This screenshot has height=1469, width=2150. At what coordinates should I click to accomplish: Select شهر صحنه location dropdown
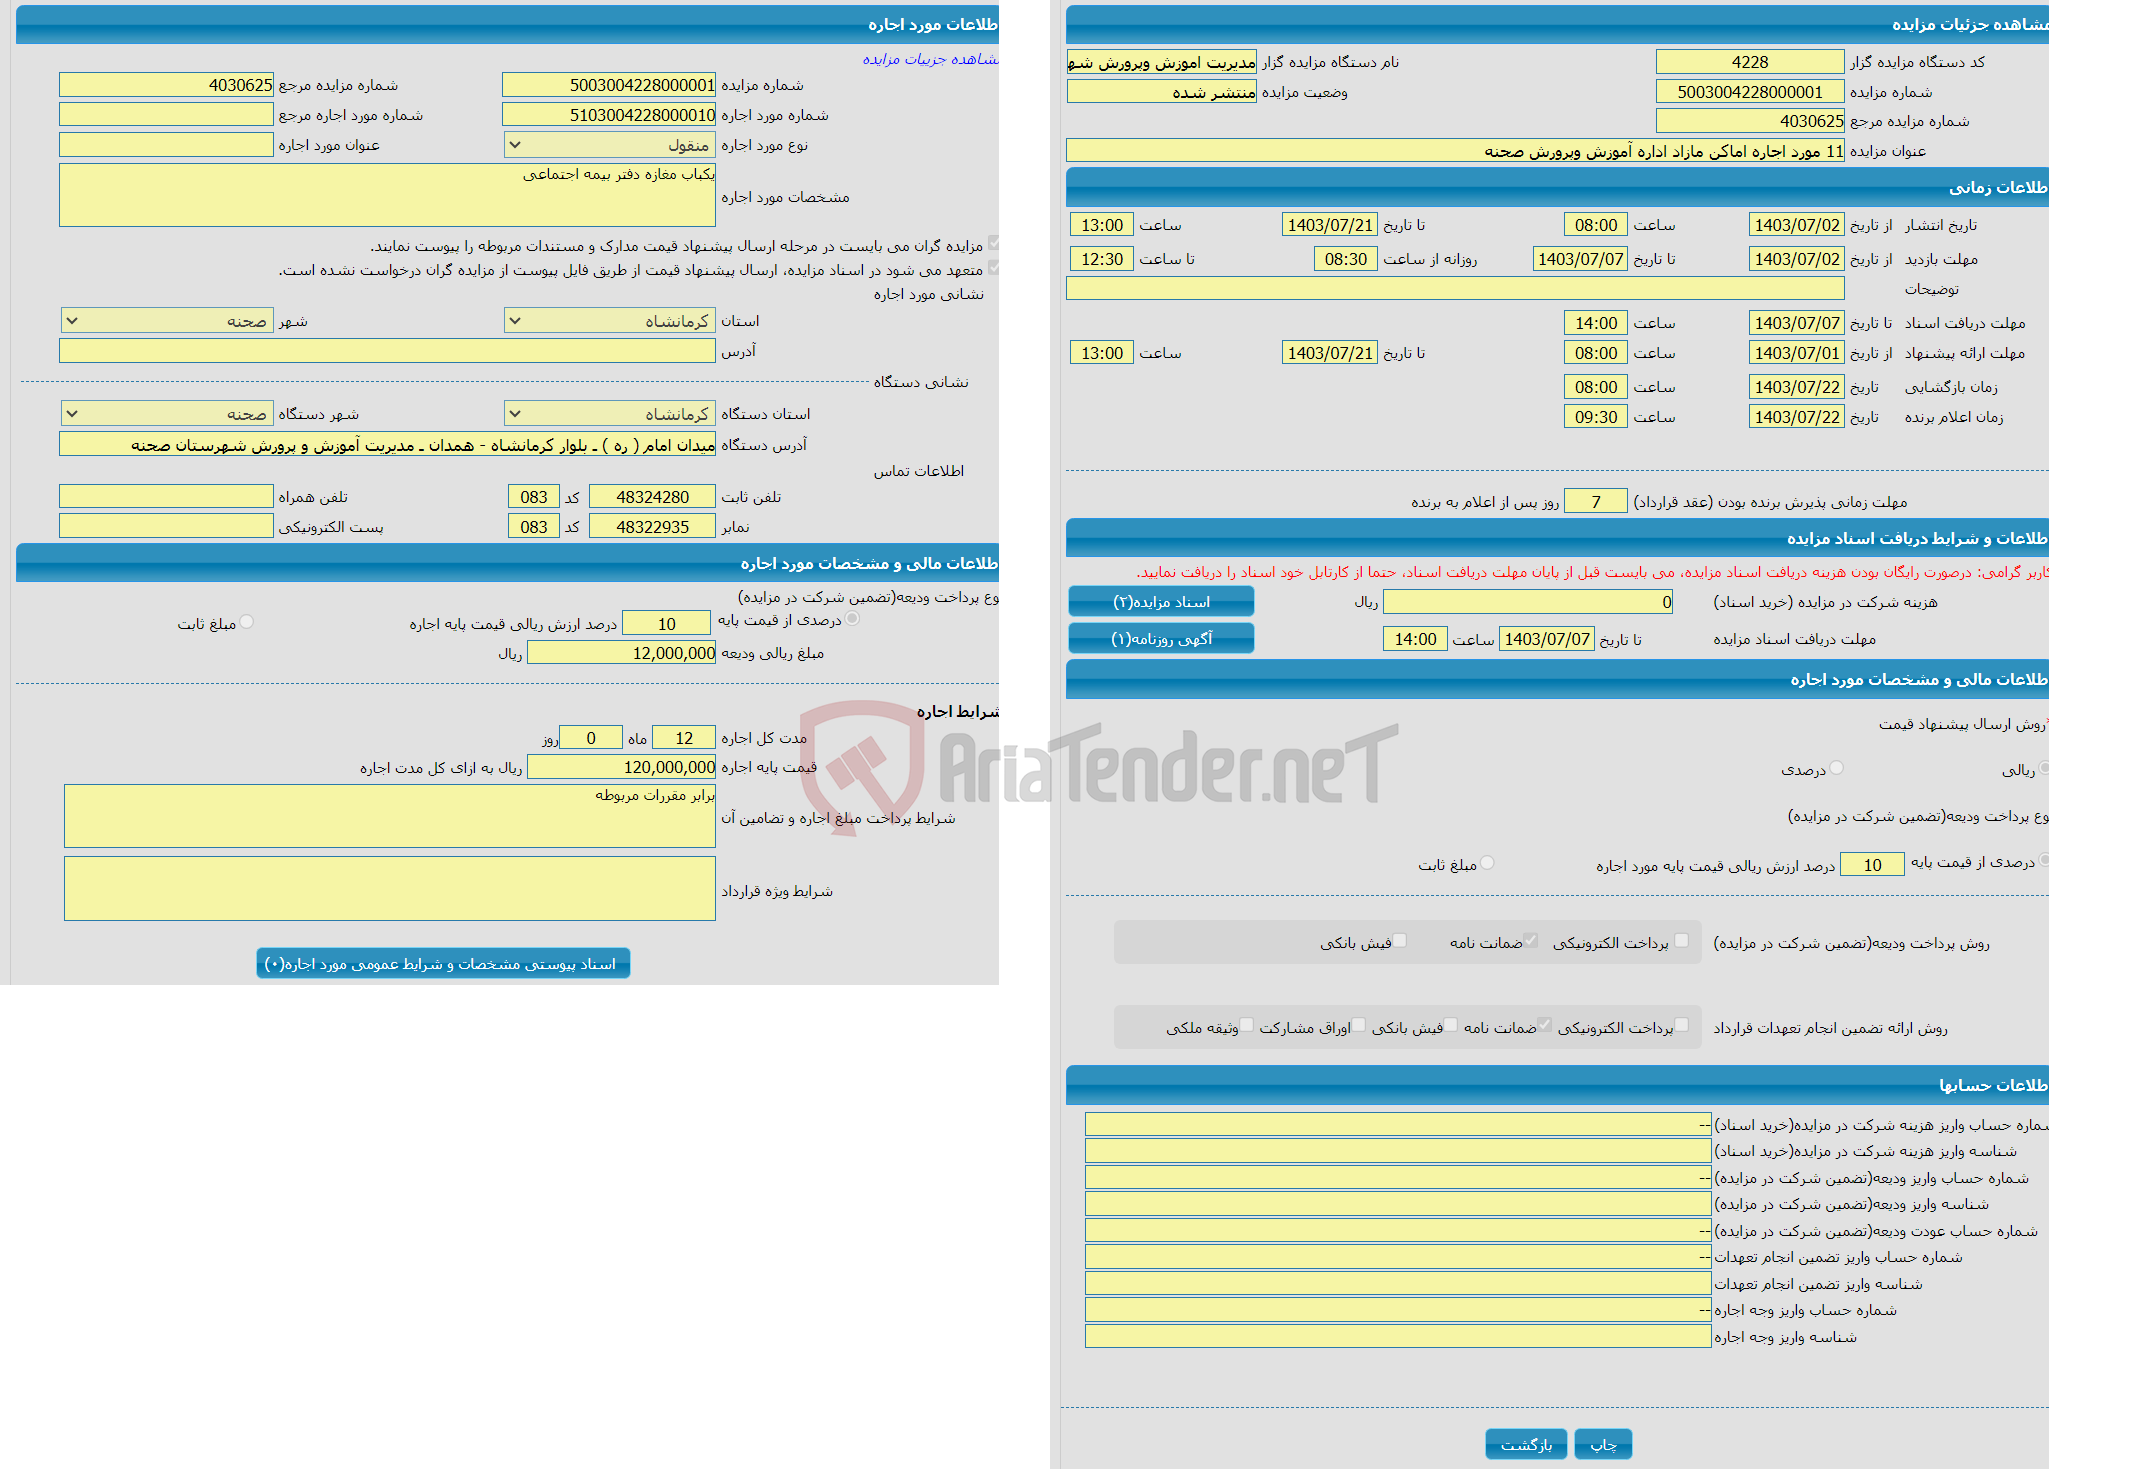163,327
